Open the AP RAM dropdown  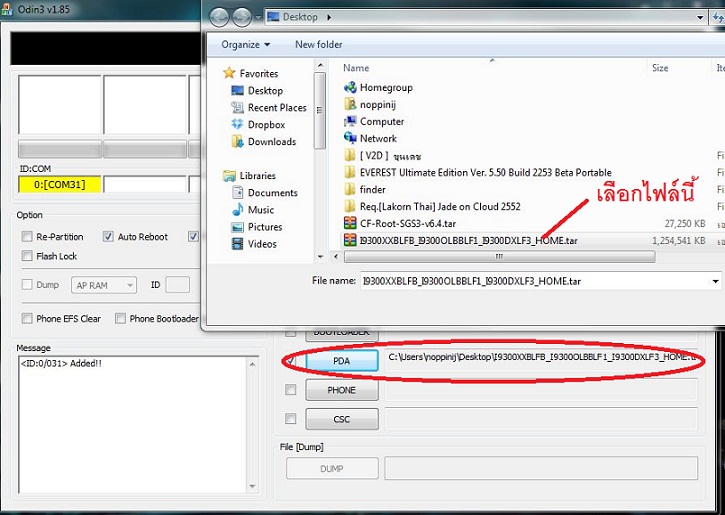(104, 285)
